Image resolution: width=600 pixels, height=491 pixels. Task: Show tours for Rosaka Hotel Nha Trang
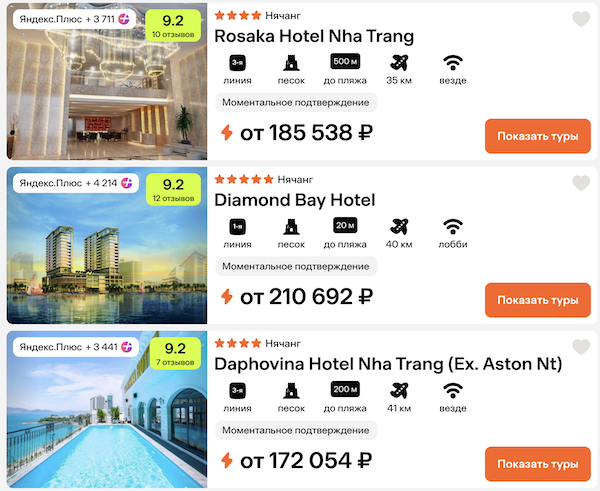(x=538, y=136)
